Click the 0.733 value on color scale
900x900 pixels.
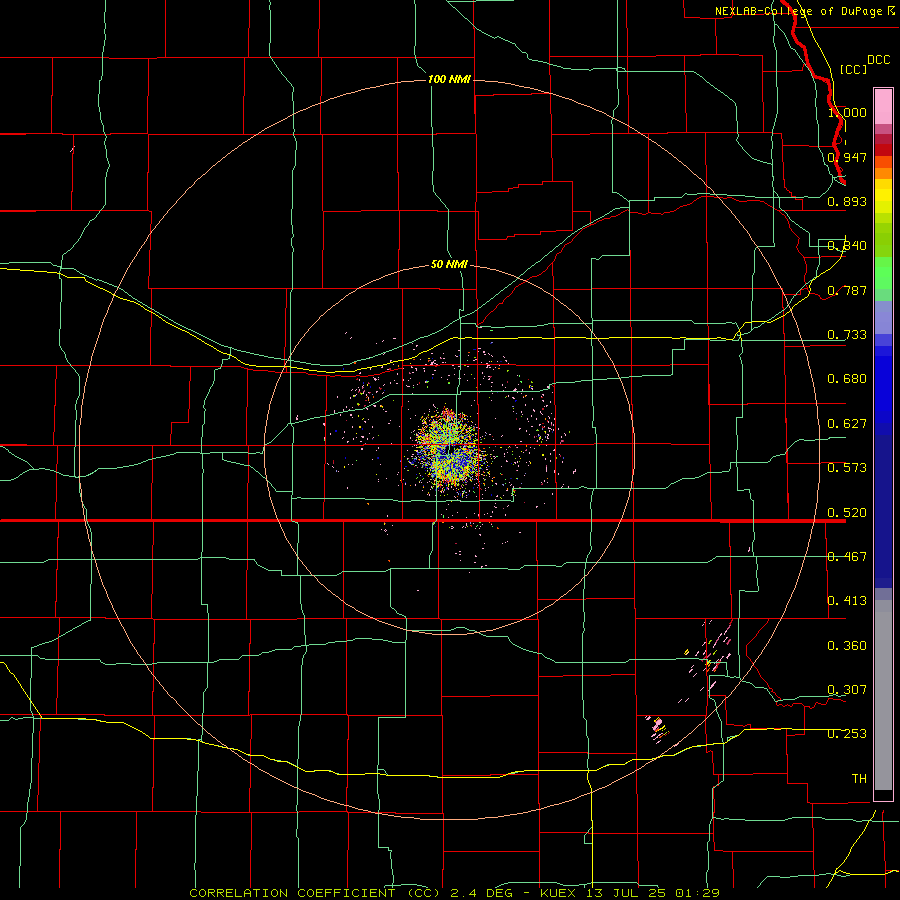[x=847, y=335]
